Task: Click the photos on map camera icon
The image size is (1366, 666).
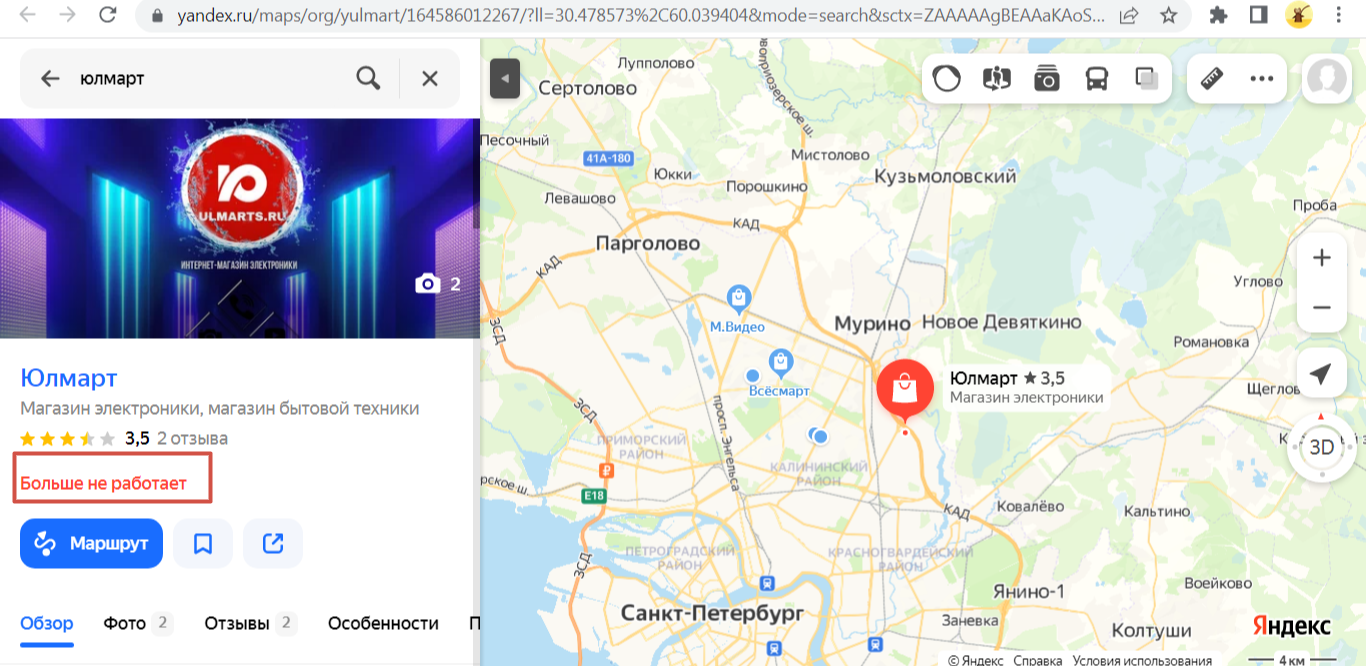Action: point(1046,78)
